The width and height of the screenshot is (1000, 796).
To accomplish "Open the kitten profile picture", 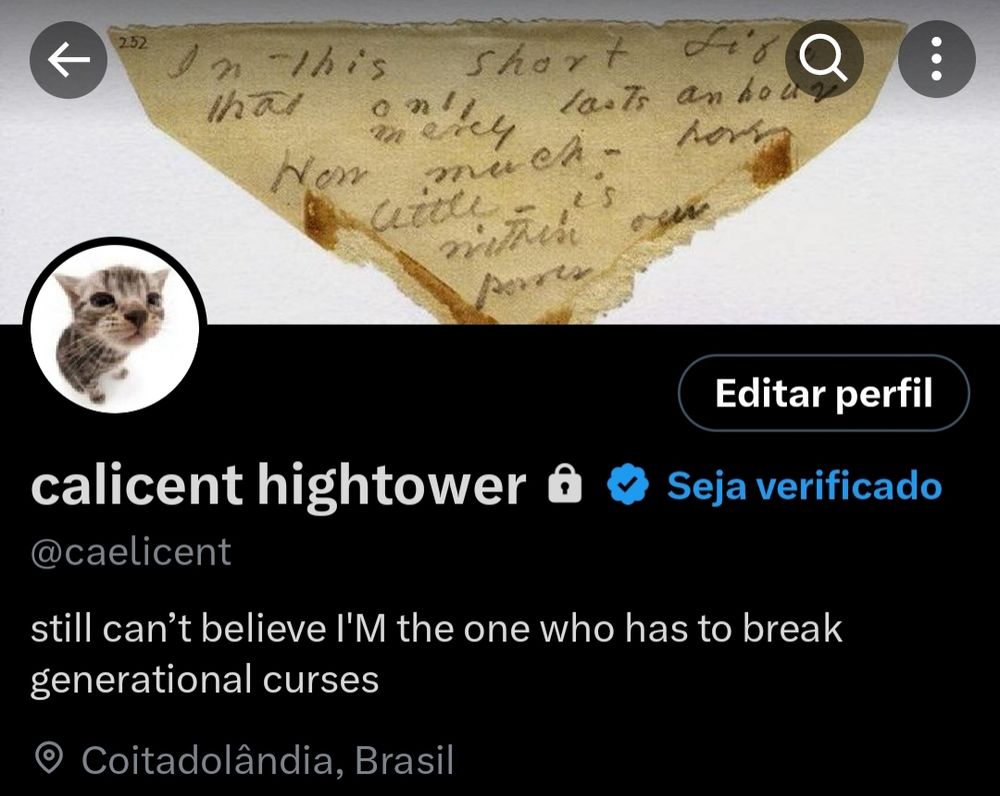I will [x=115, y=328].
